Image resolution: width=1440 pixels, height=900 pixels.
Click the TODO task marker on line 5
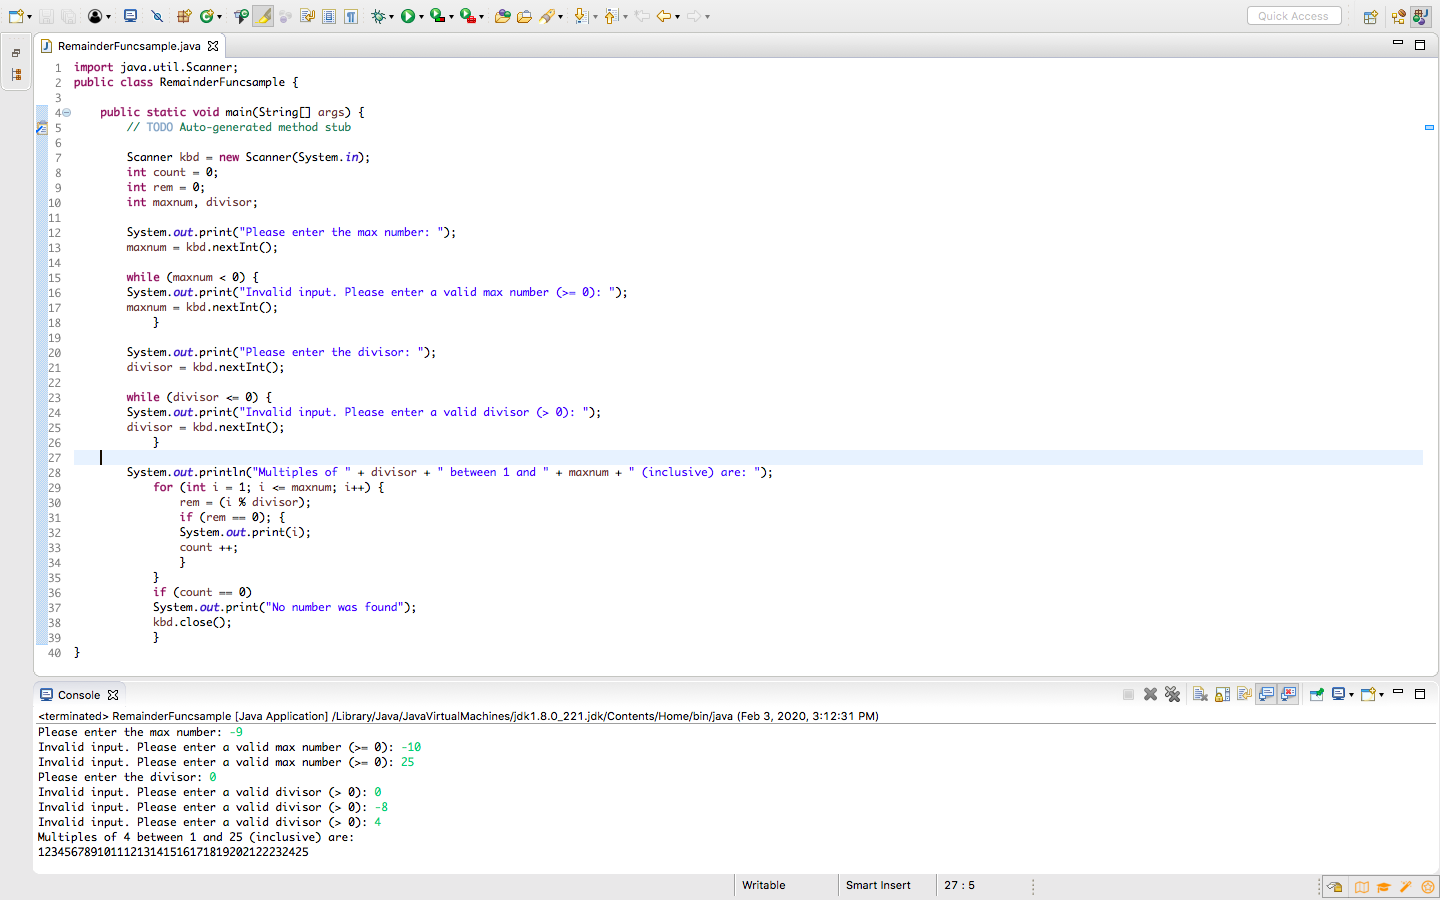41,128
